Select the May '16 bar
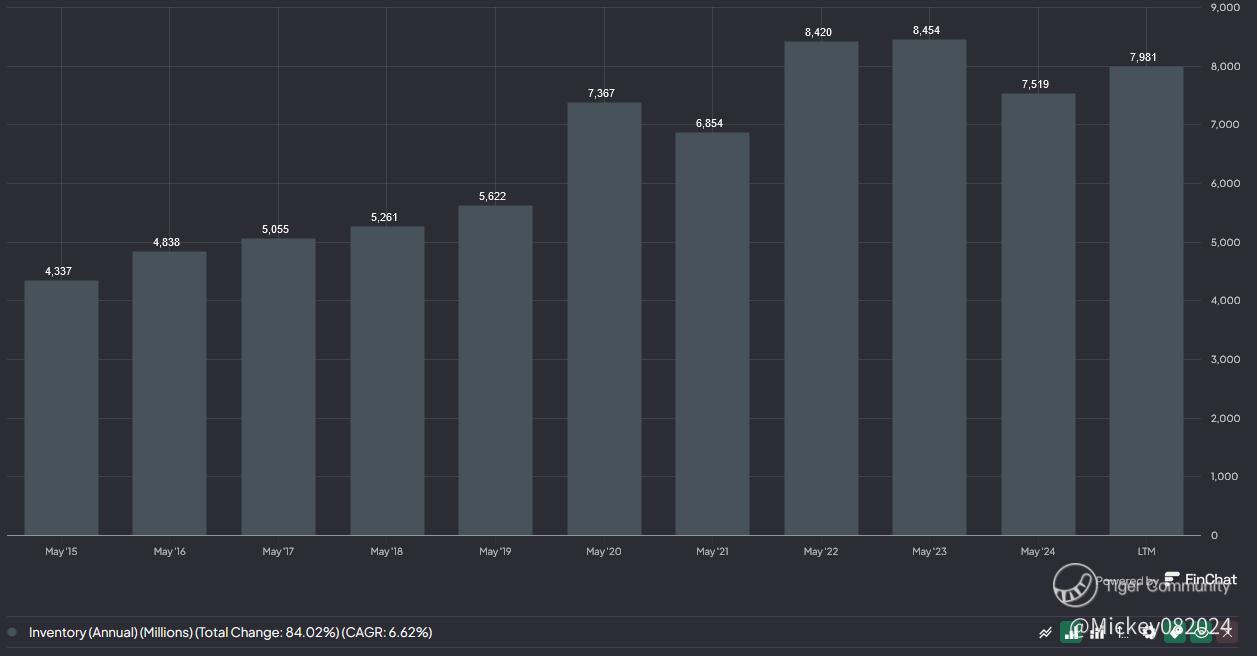The height and width of the screenshot is (656, 1257). point(169,393)
